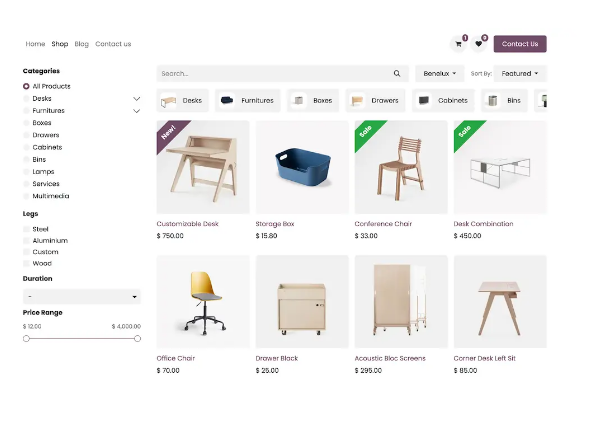
Task: Click the Contact Us button
Action: pyautogui.click(x=520, y=44)
